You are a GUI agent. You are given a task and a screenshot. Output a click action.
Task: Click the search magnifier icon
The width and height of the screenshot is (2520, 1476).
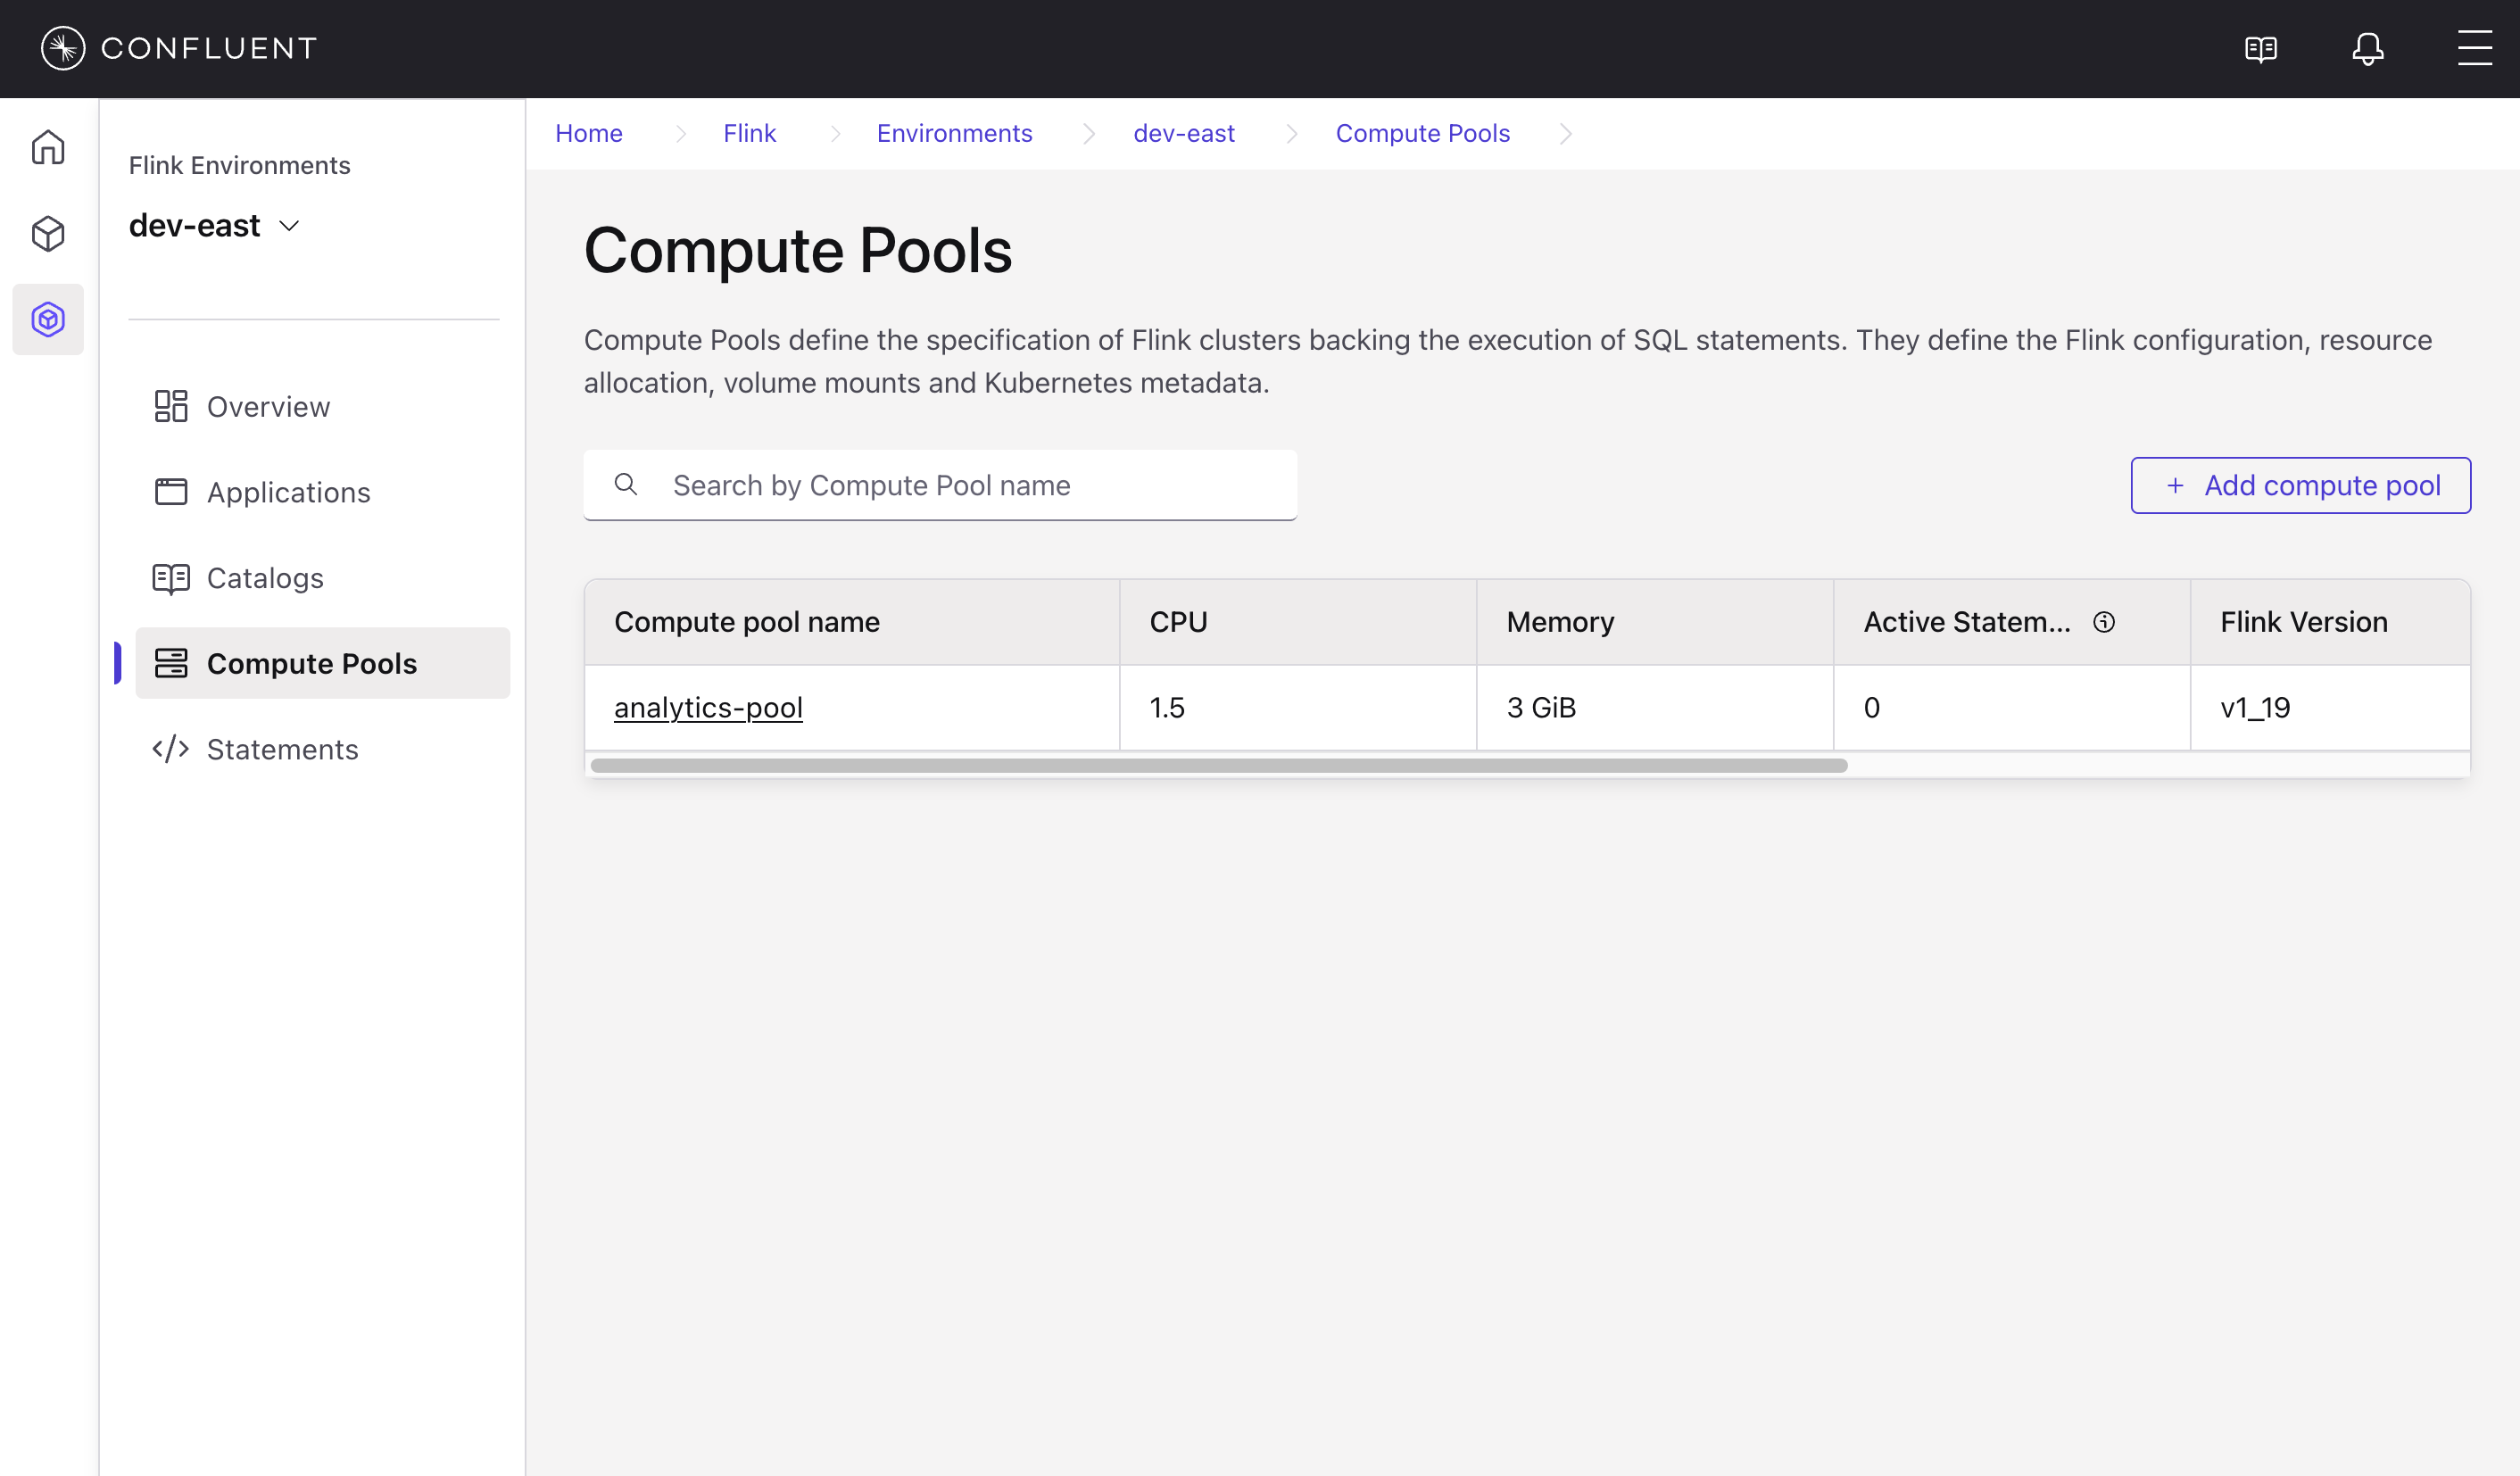tap(626, 485)
